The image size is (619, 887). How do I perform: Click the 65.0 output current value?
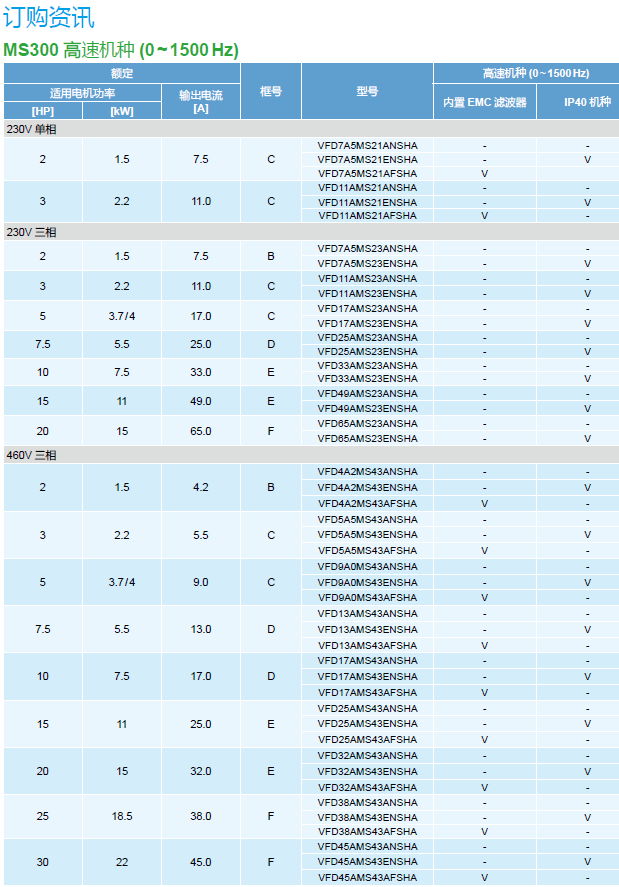pyautogui.click(x=201, y=431)
